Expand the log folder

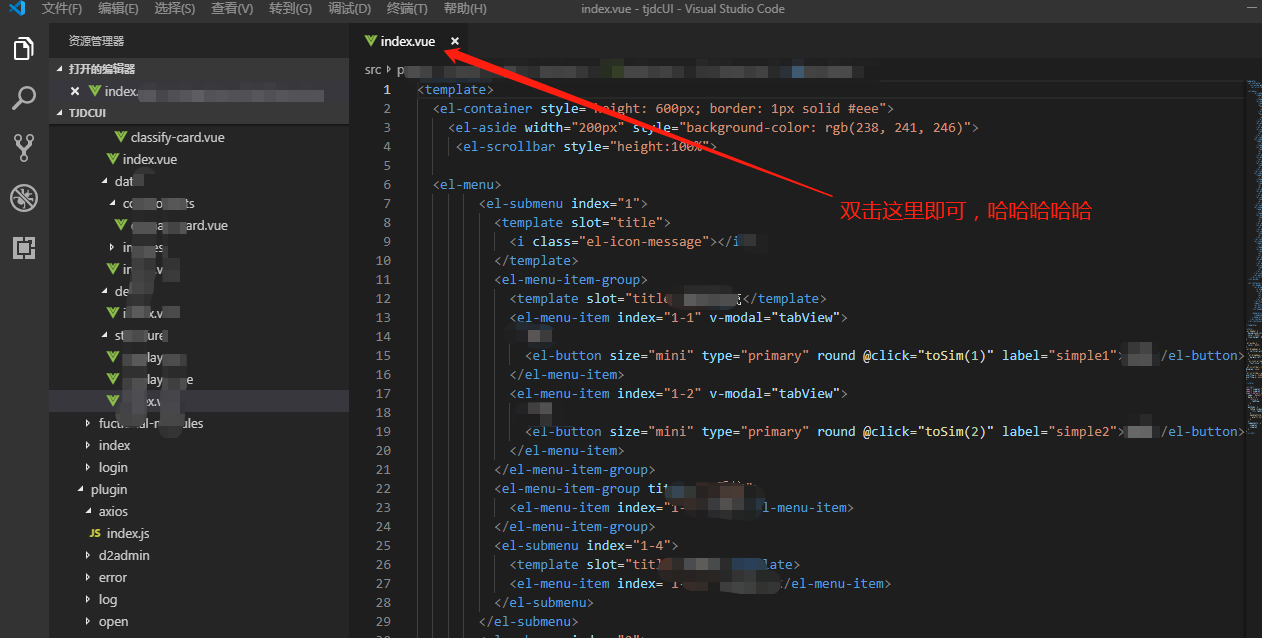coord(199,599)
